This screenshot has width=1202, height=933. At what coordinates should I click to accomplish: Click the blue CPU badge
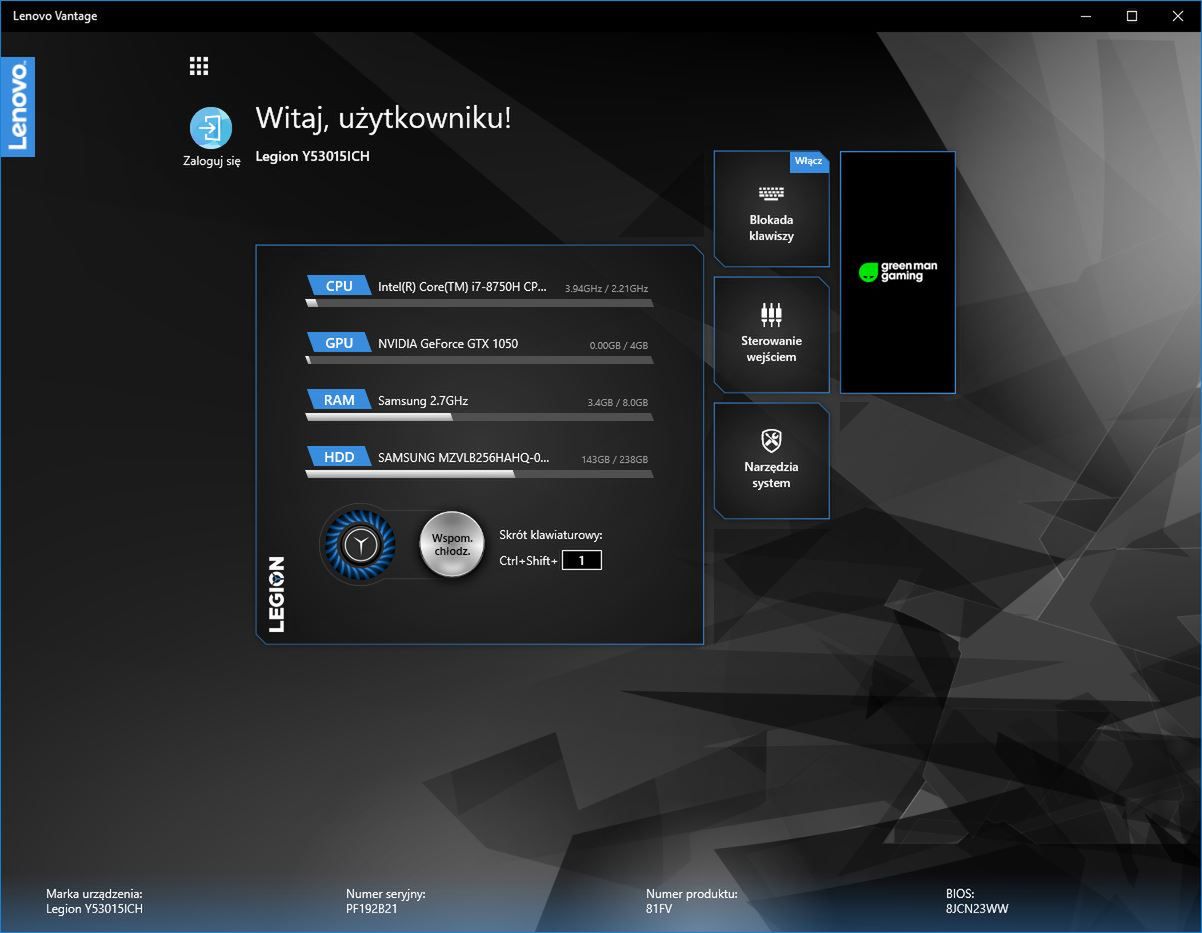pos(337,285)
